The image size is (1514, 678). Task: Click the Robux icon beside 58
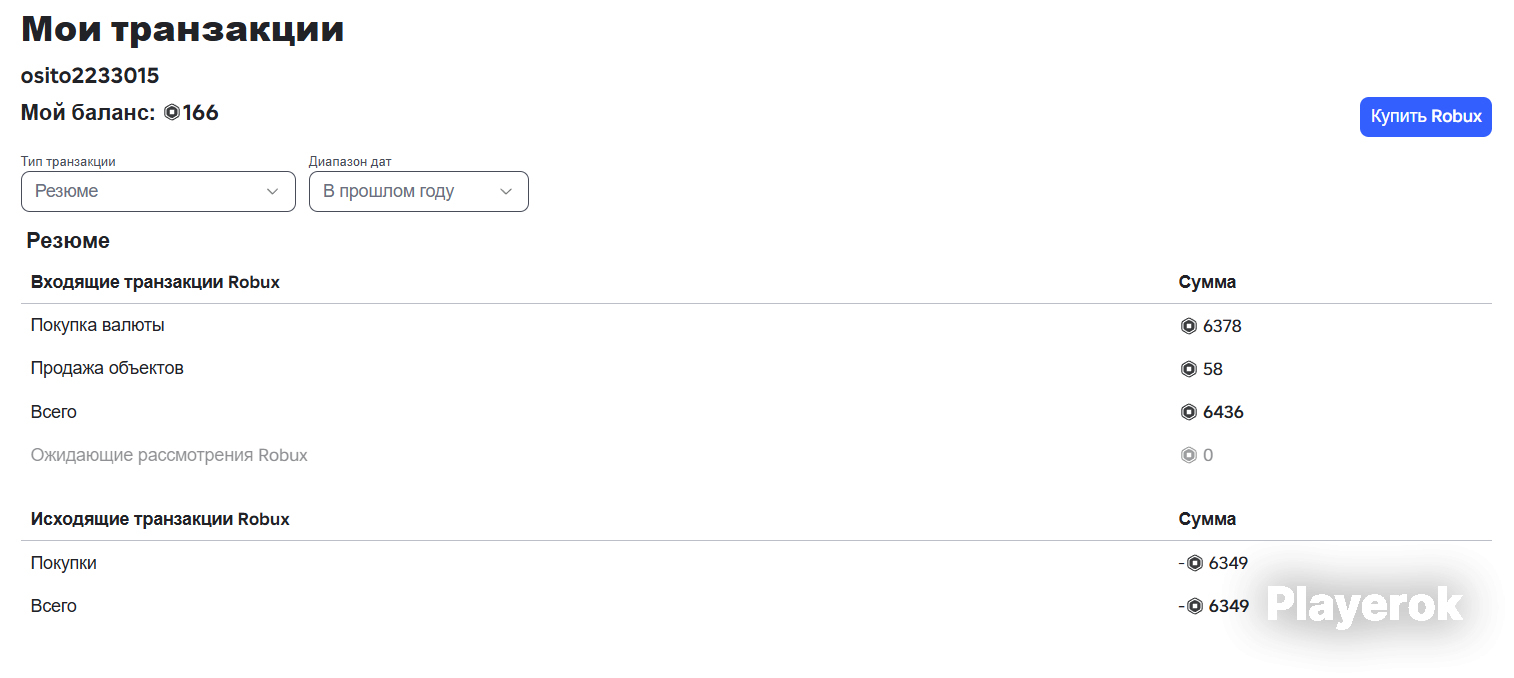pos(1188,369)
